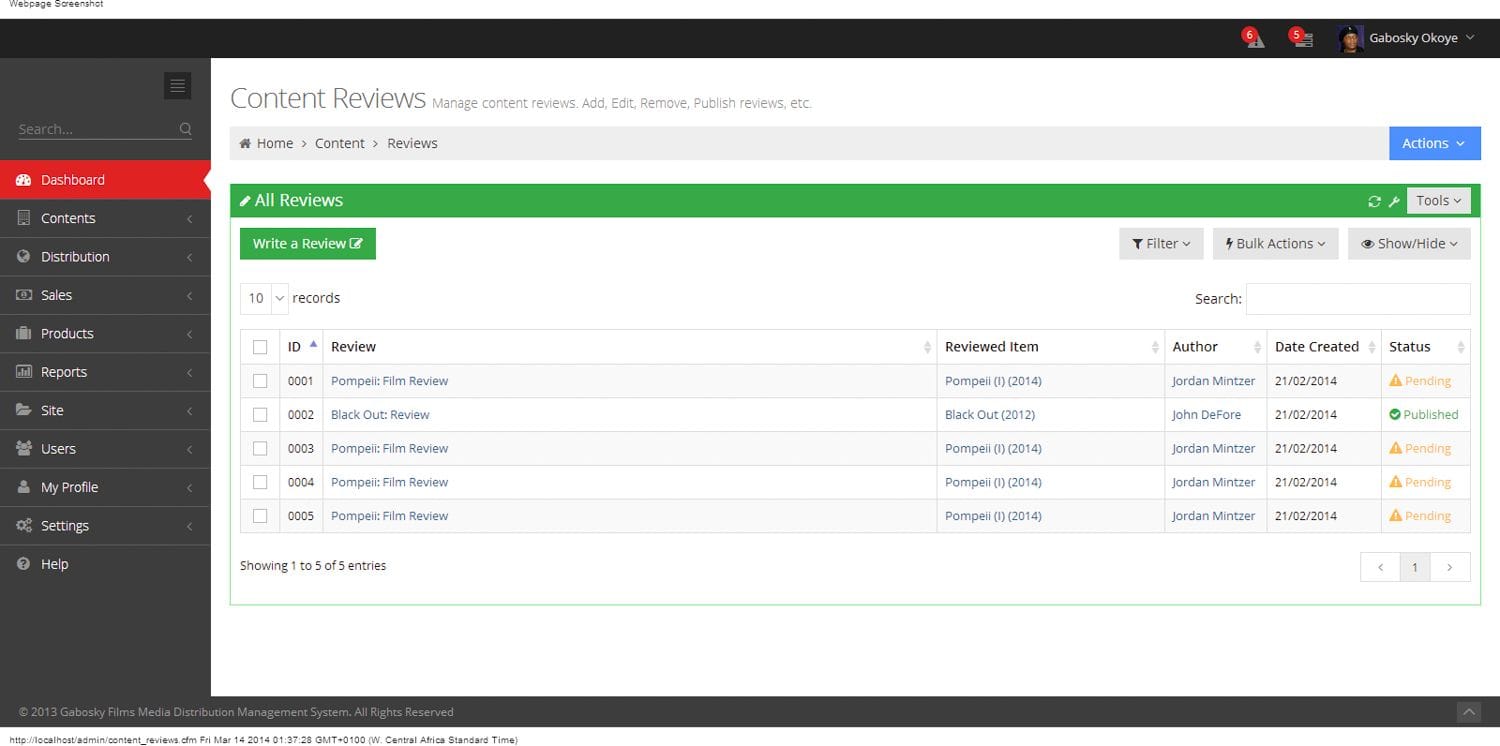Click the Site folder icon in sidebar
This screenshot has height=746, width=1500.
point(24,410)
